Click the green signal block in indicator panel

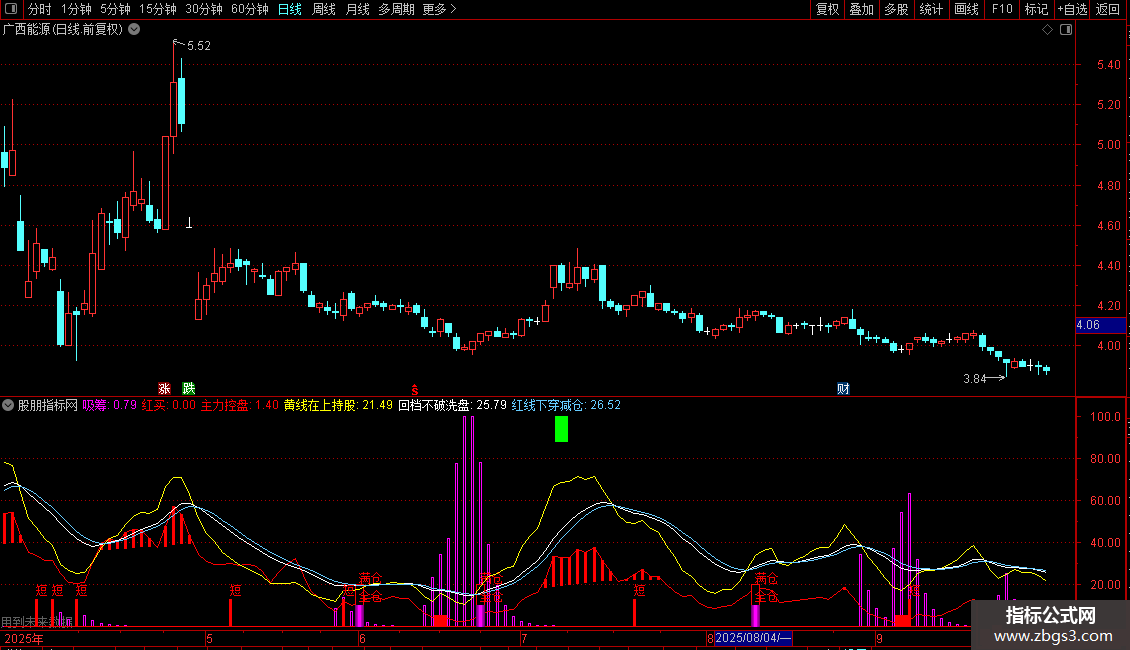pos(561,429)
